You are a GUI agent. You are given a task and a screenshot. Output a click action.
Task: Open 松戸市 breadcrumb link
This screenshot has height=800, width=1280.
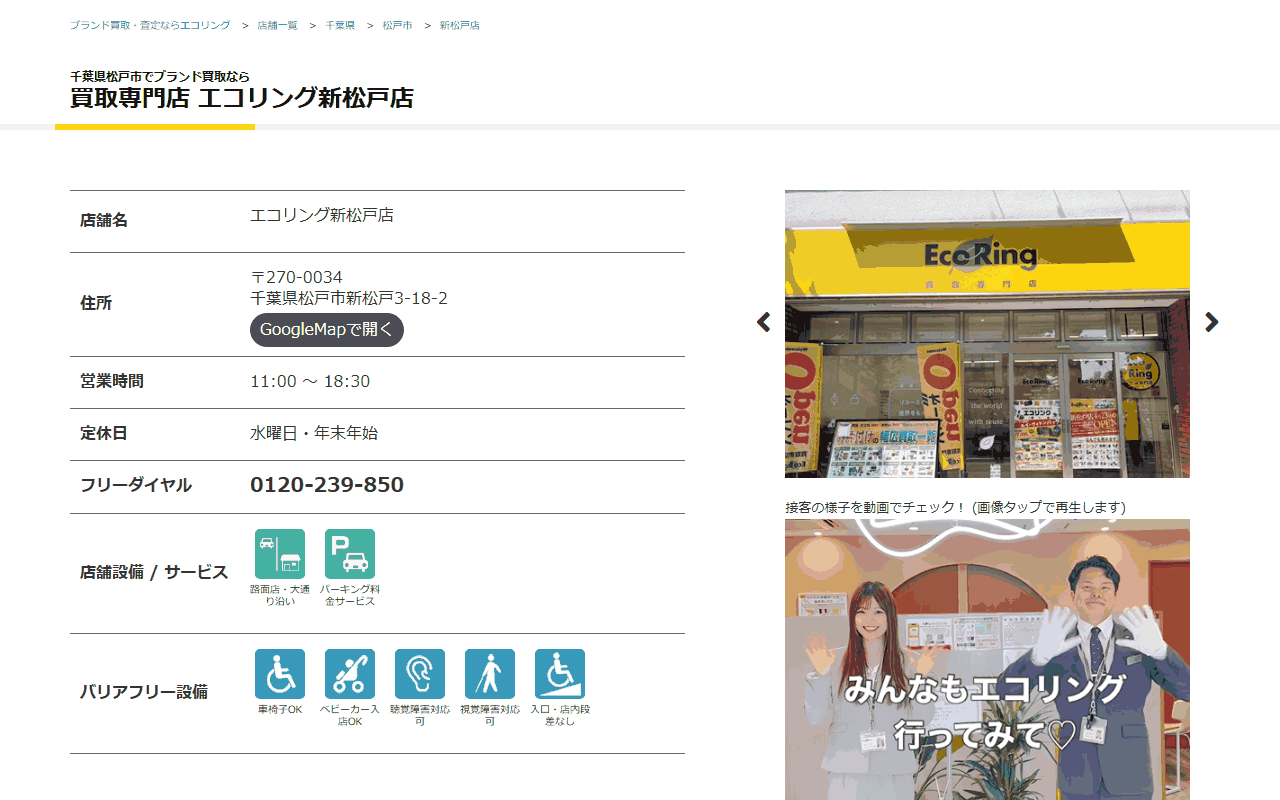tap(397, 25)
